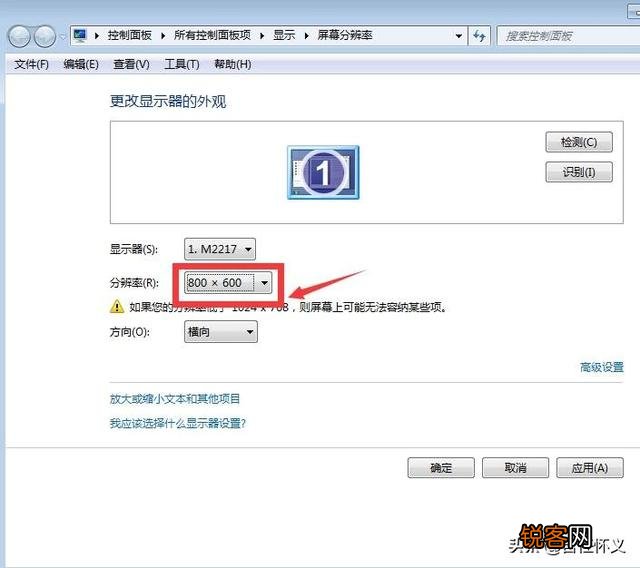Click the 屏幕分辨率 breadcrumb
640x568 pixels.
click(345, 36)
